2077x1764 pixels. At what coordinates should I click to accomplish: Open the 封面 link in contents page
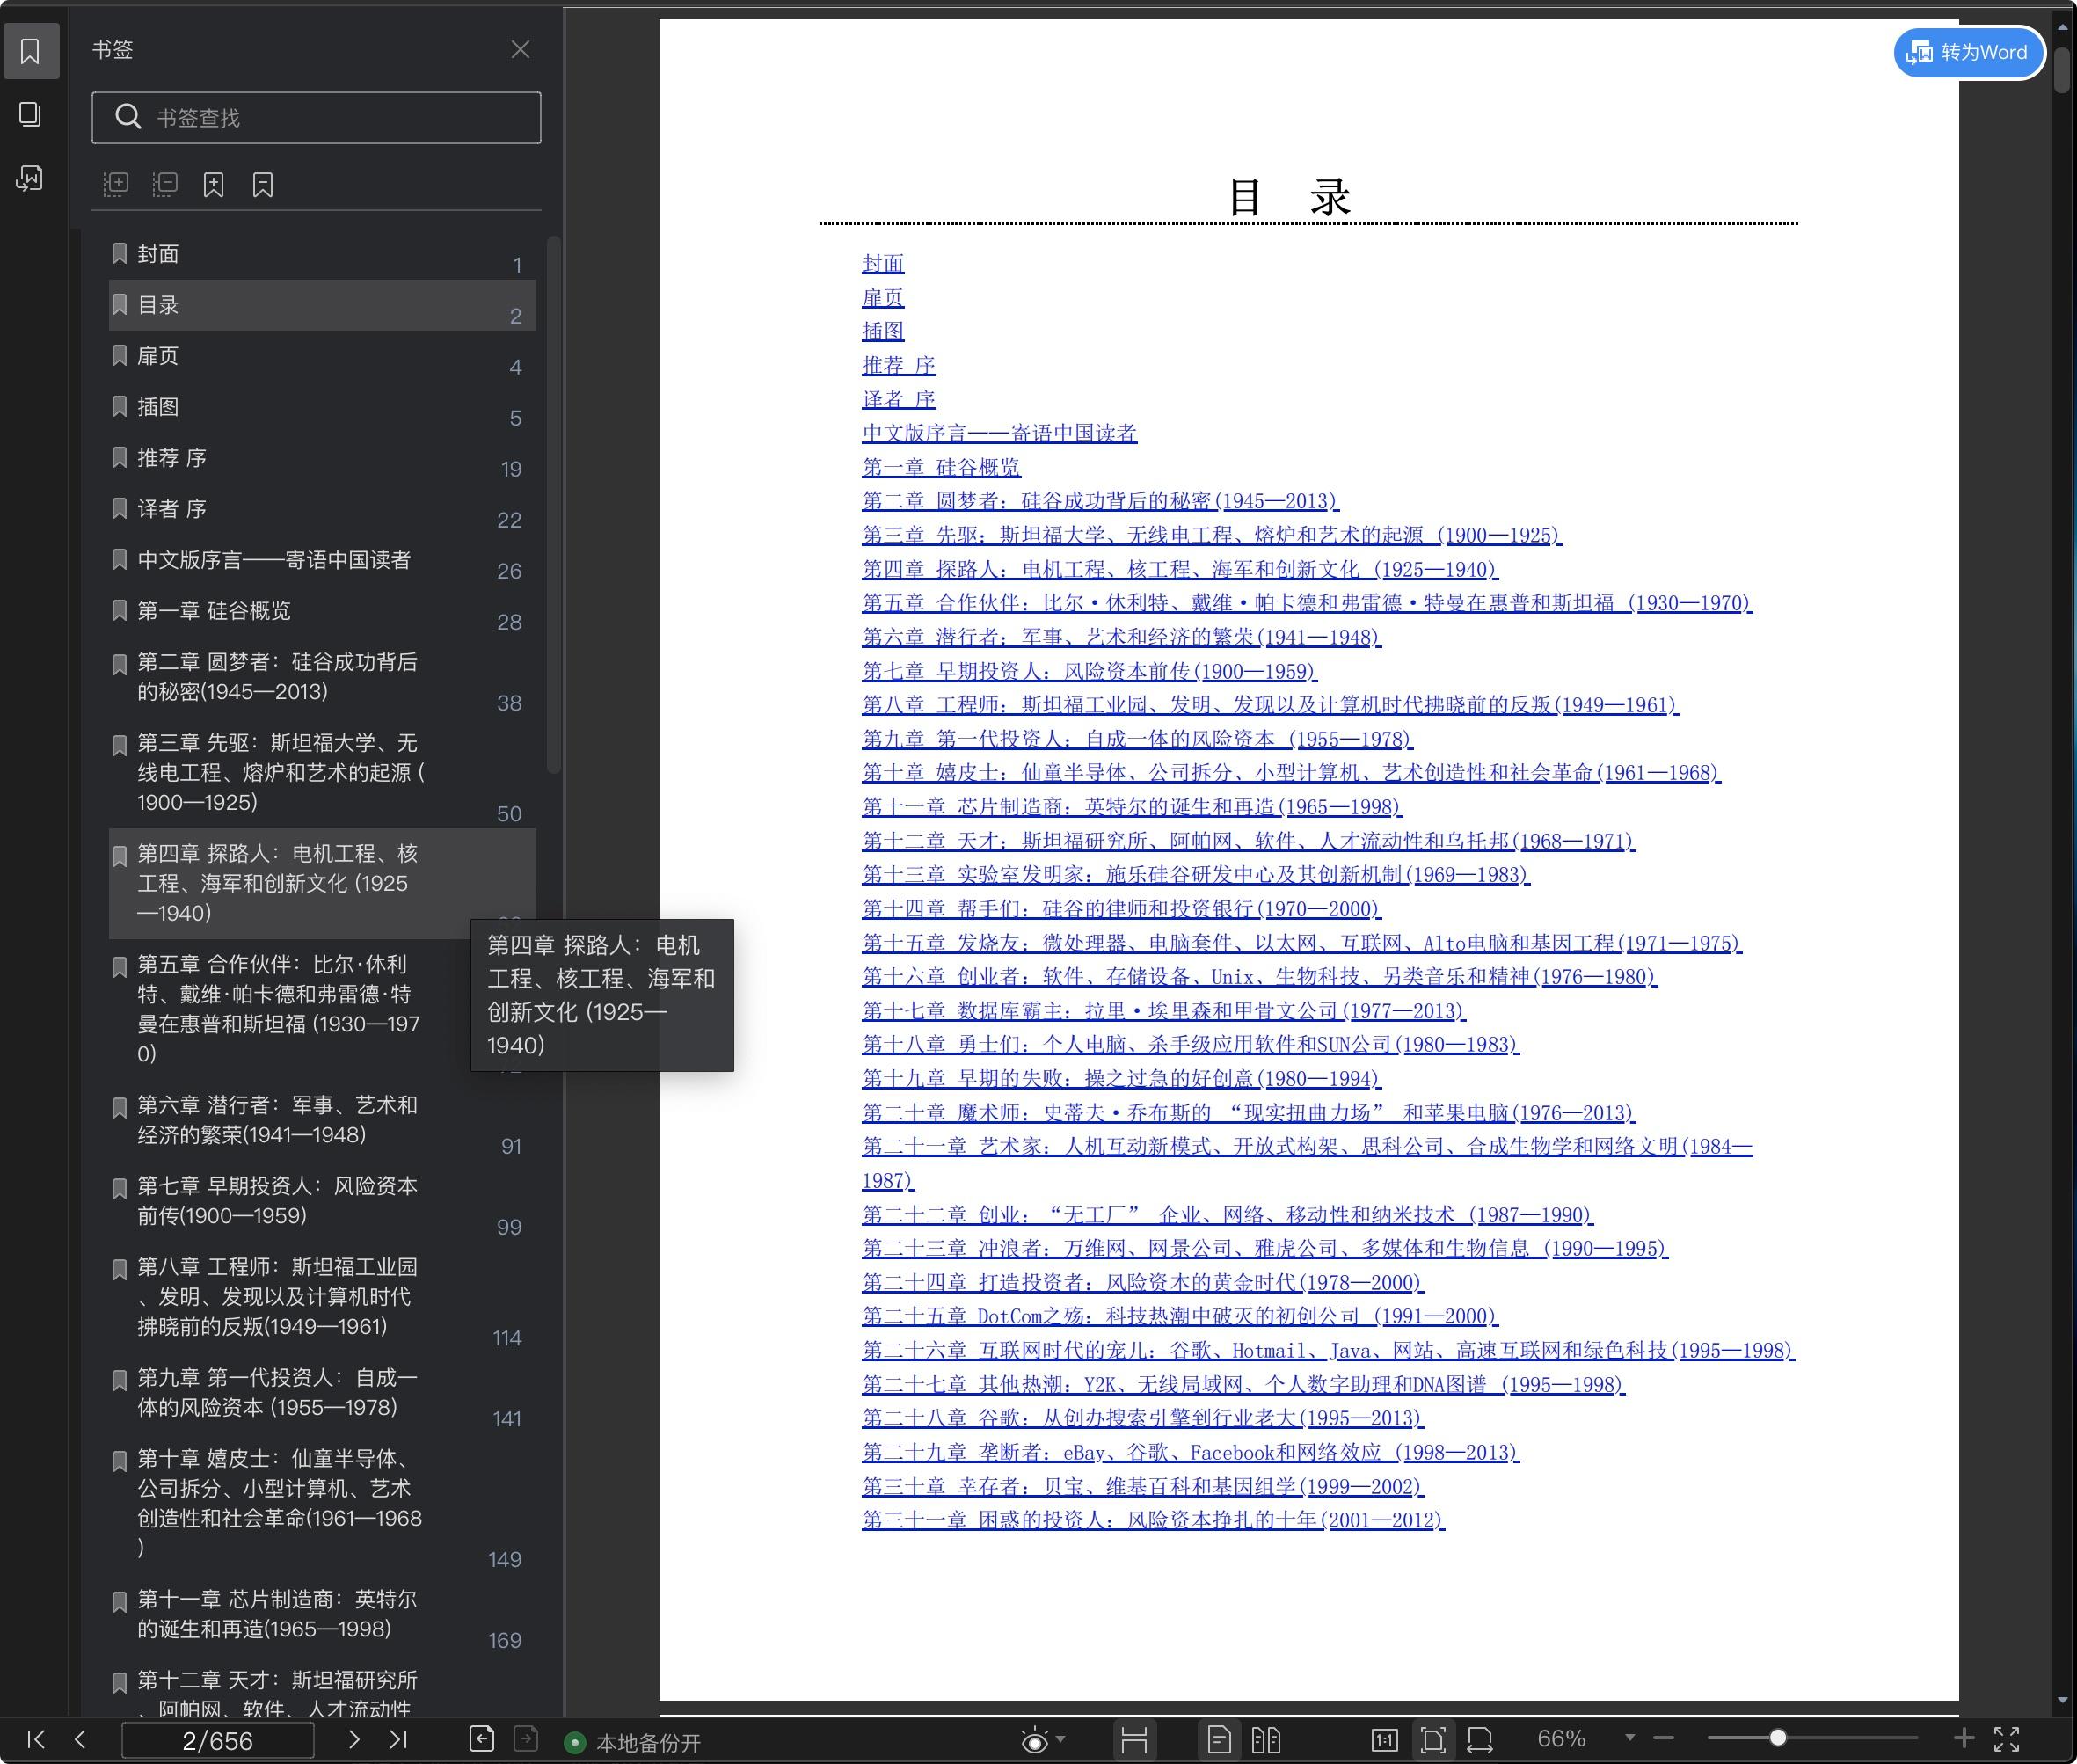[883, 264]
